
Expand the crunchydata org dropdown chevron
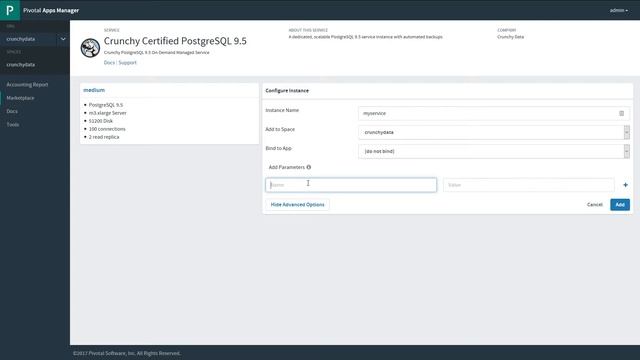63,39
